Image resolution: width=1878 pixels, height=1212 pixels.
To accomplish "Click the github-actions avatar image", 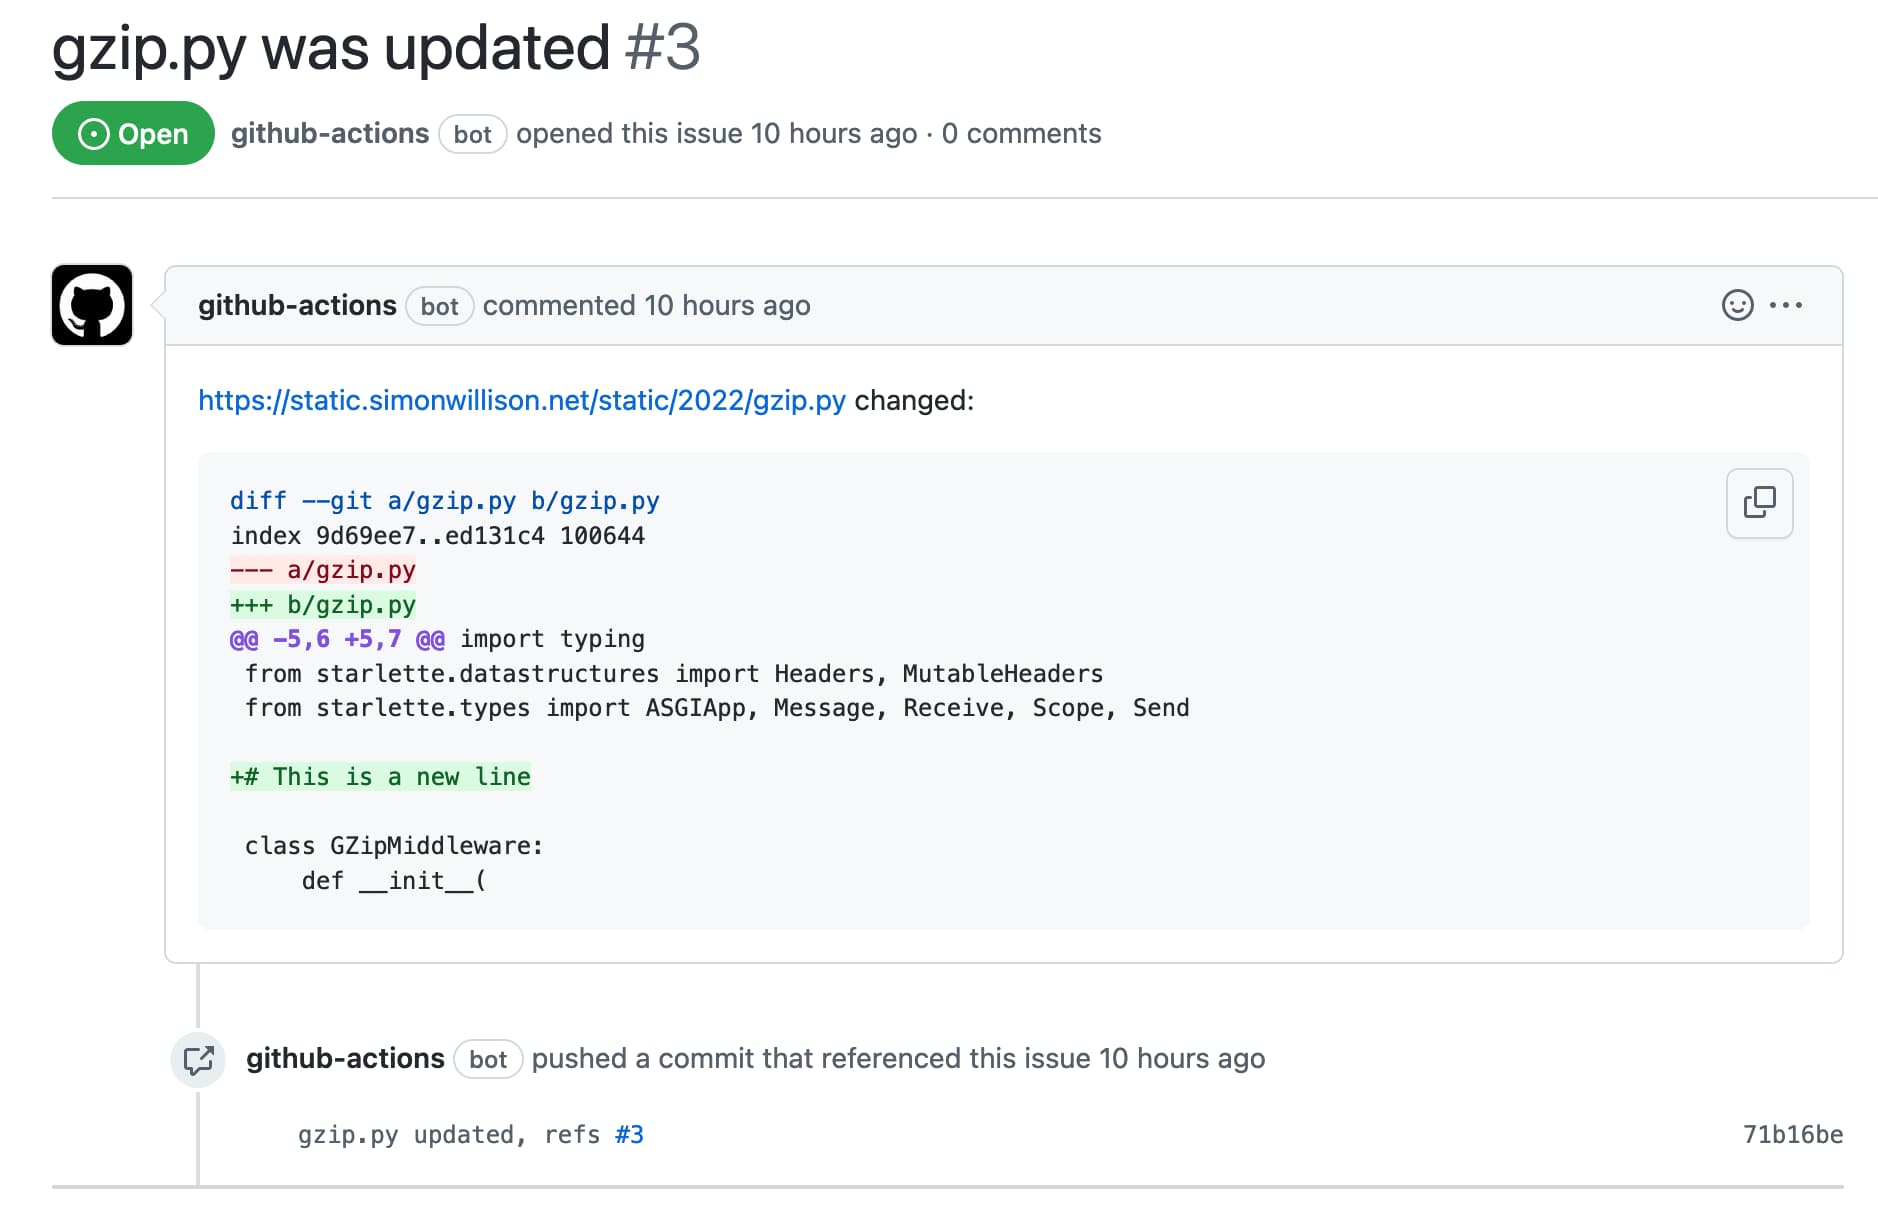I will (92, 306).
